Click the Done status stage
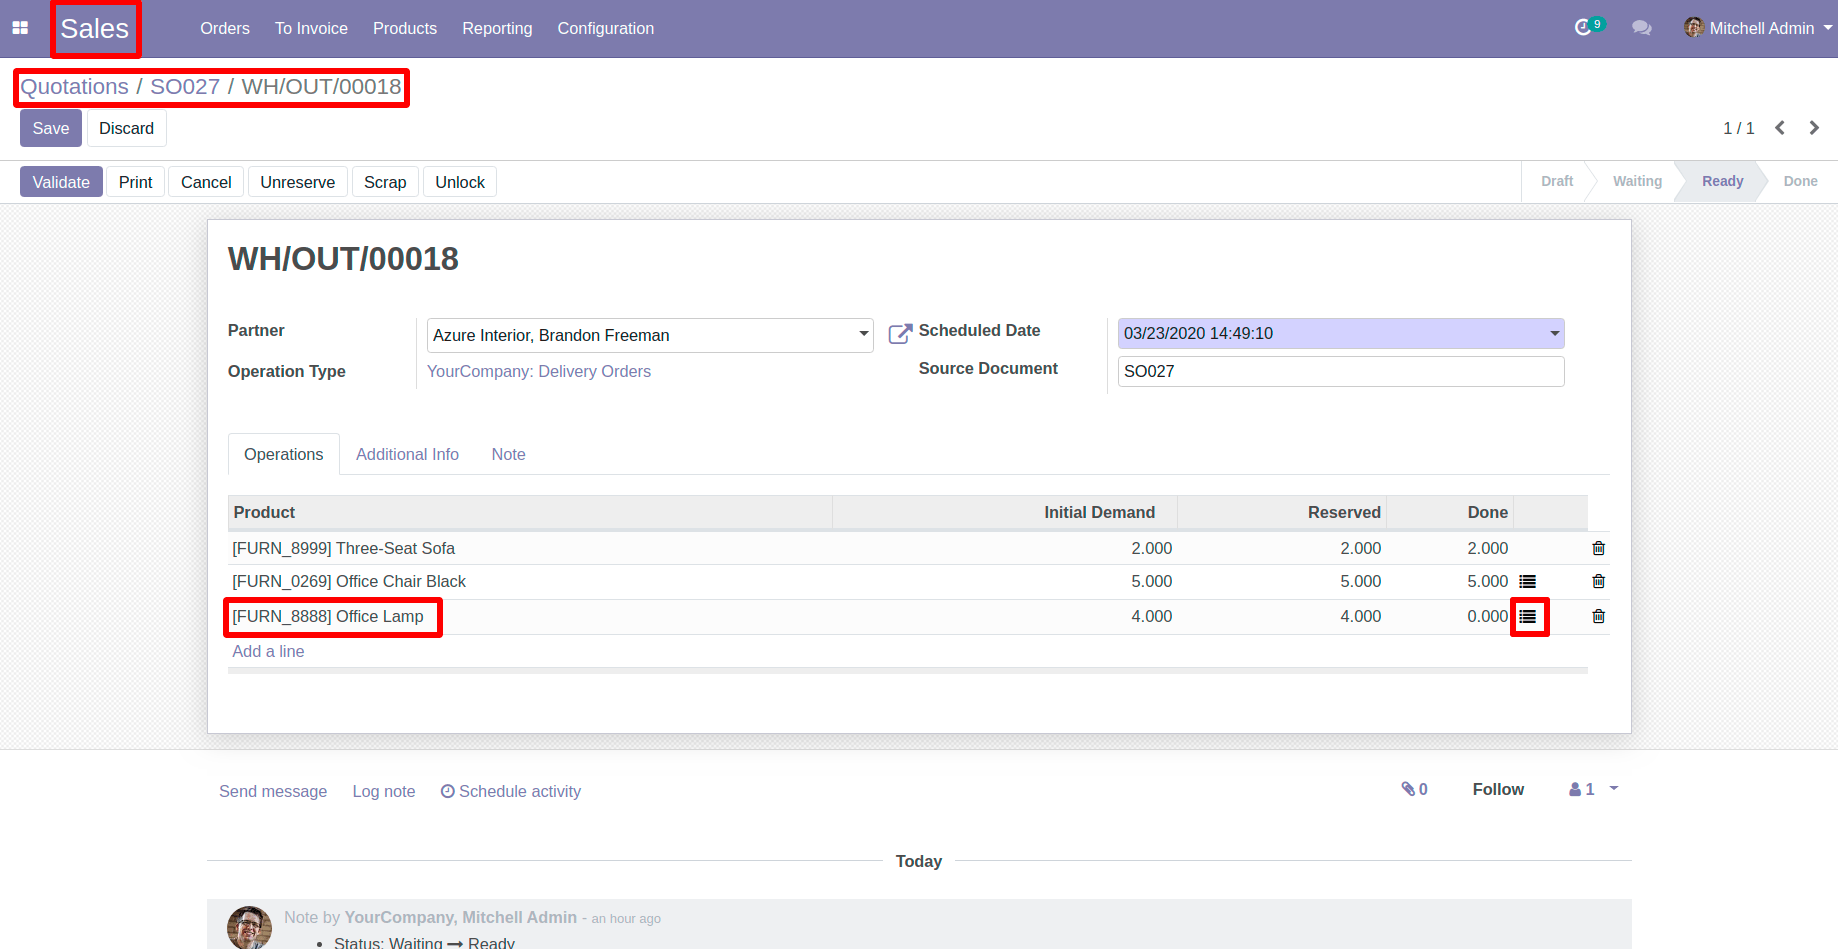Viewport: 1838px width, 949px height. tap(1800, 181)
